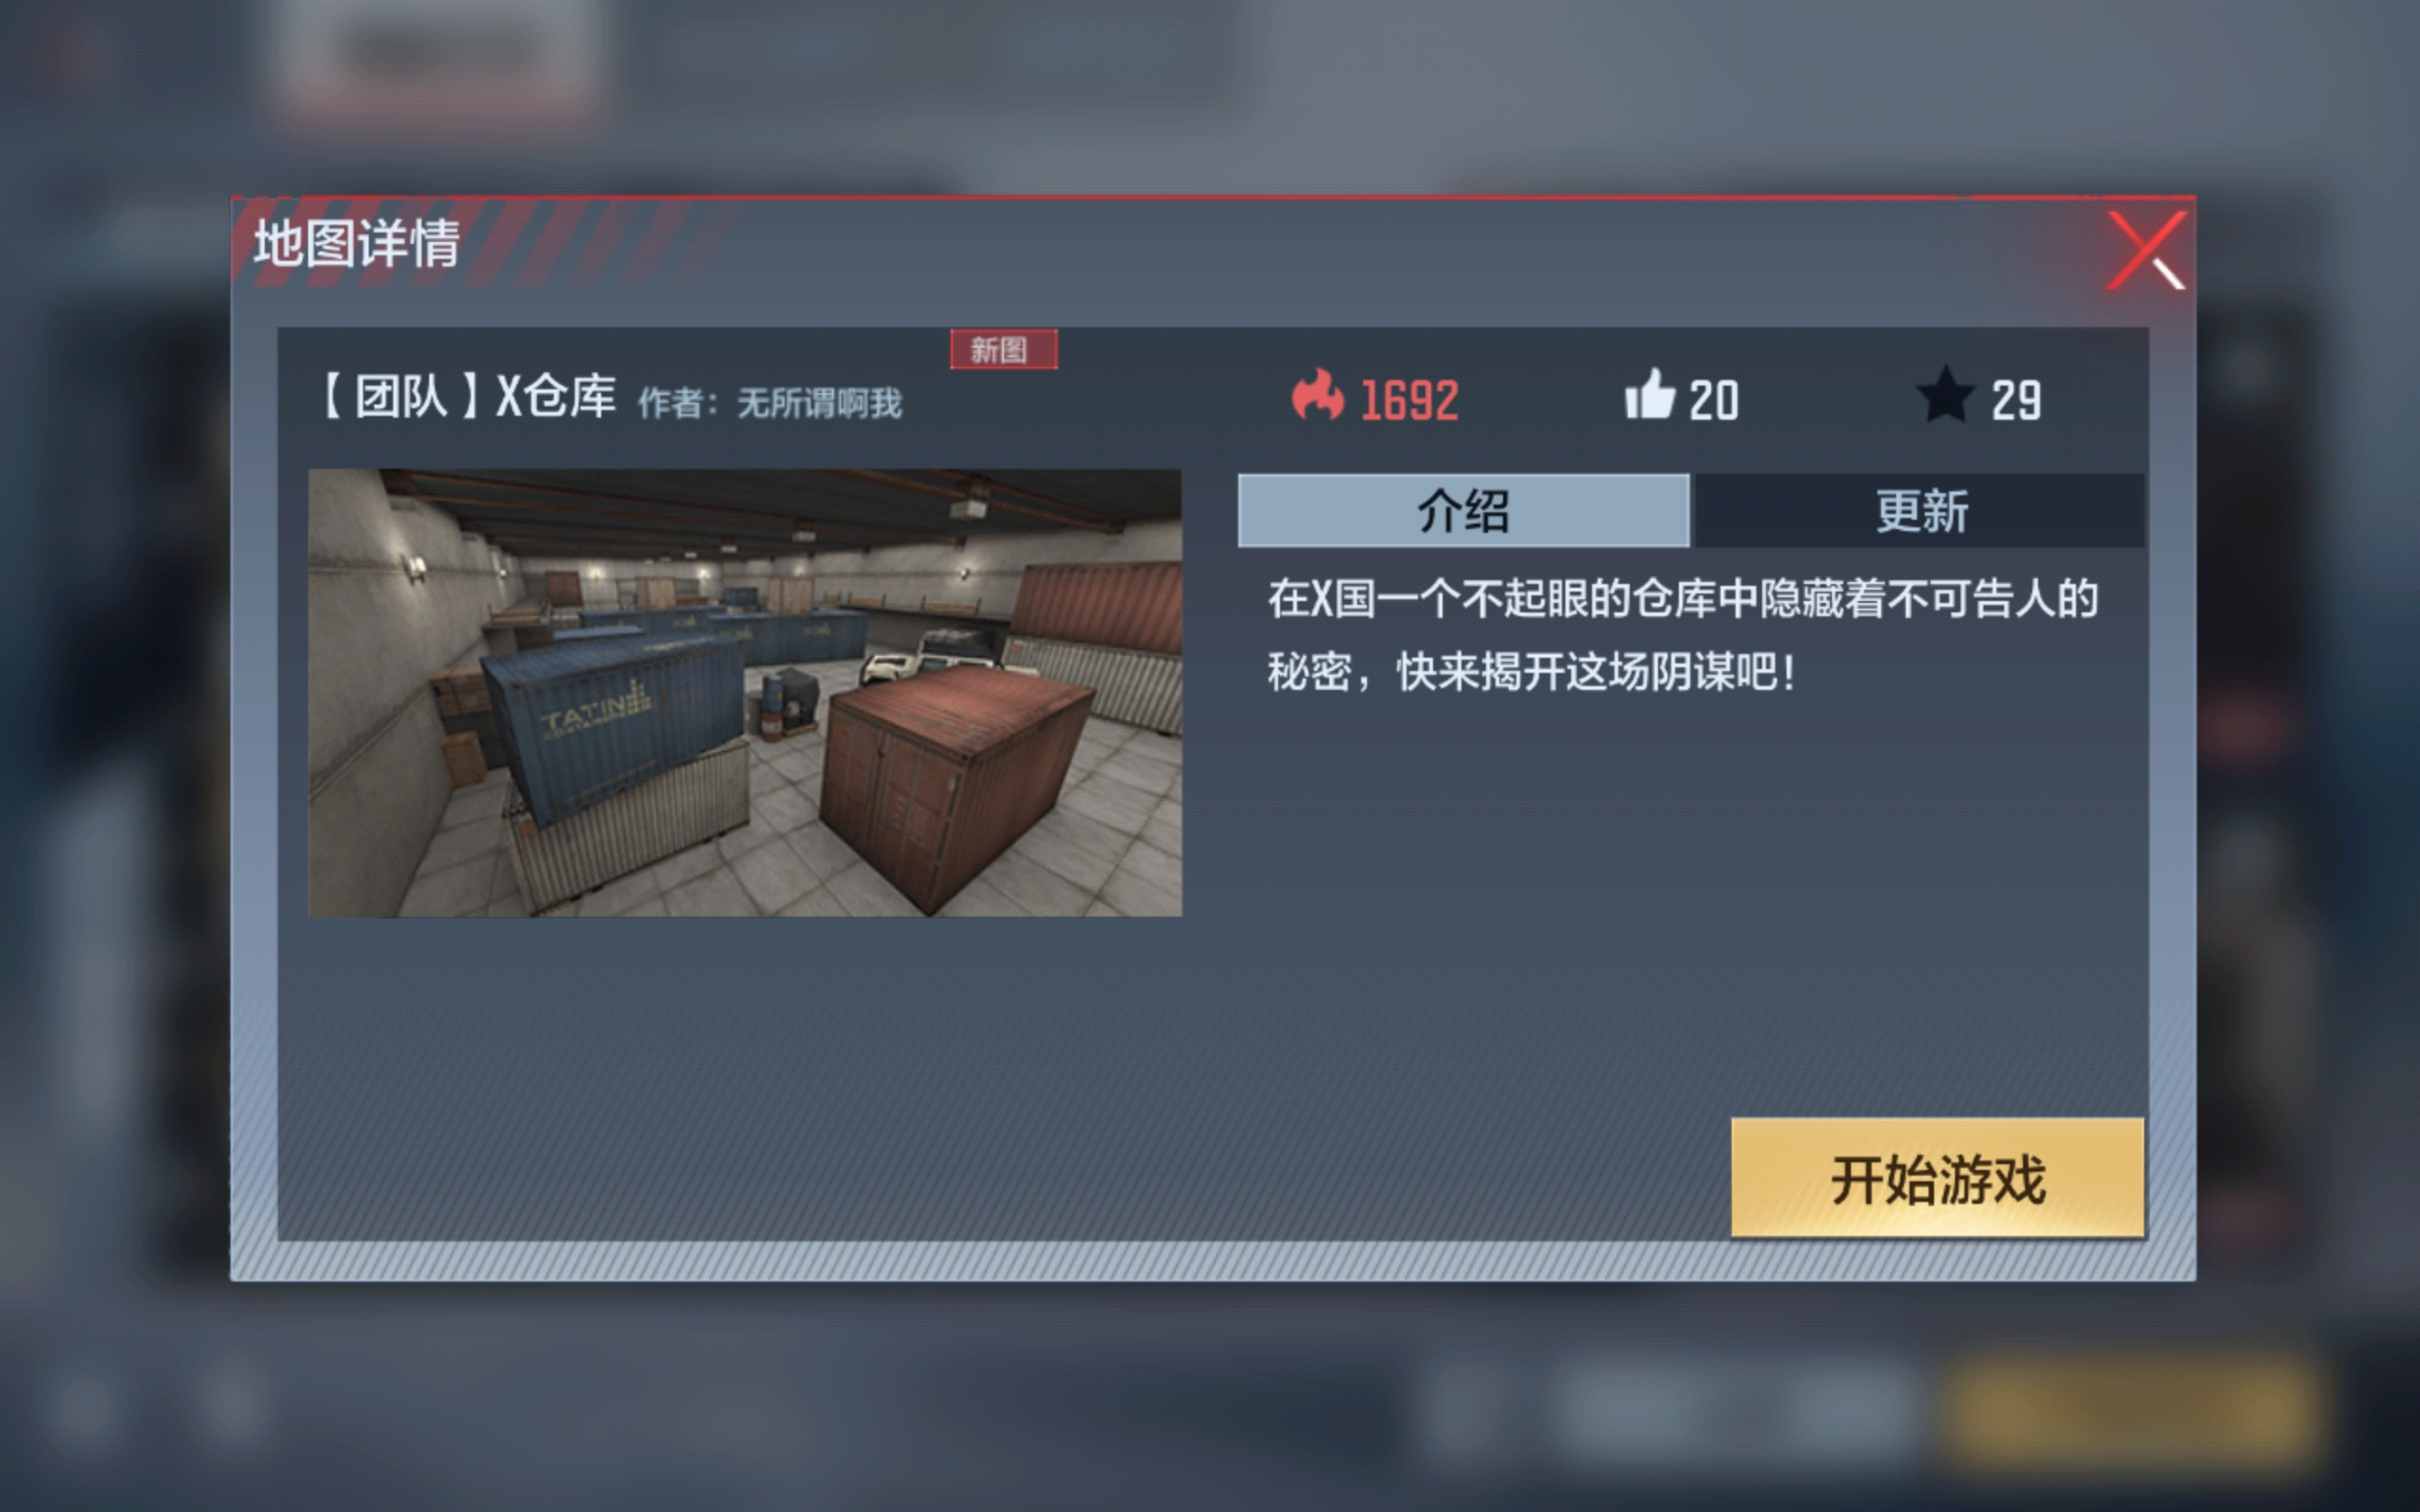Open the X仓库 warehouse preview thumbnail

[745, 693]
